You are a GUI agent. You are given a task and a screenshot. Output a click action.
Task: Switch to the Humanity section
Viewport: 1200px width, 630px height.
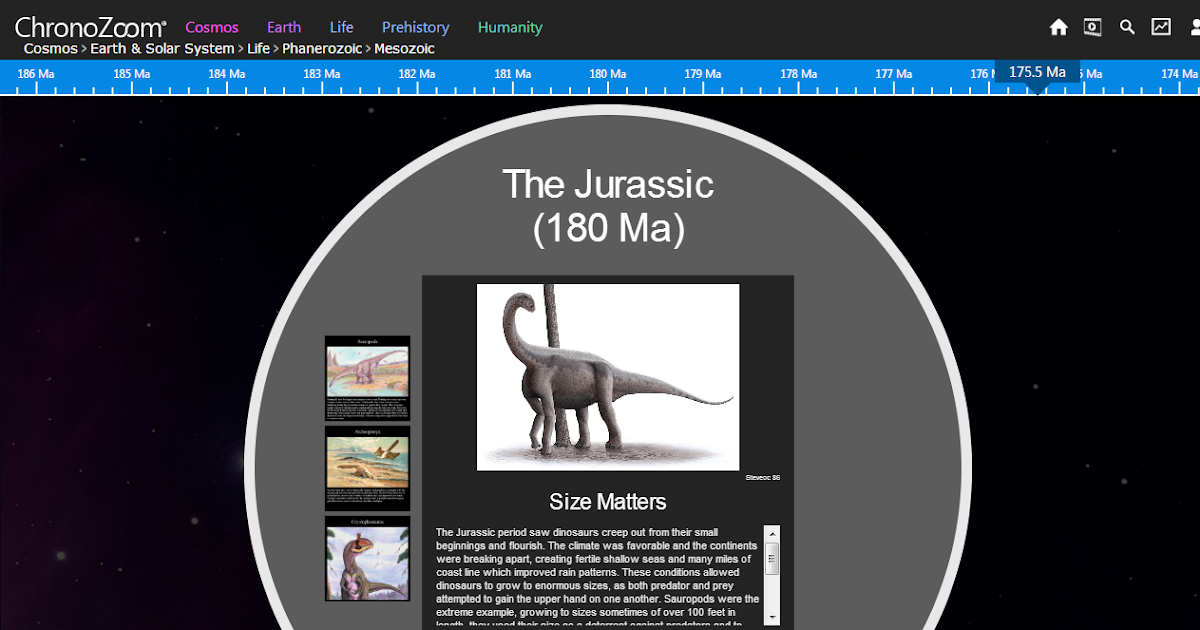pos(510,27)
